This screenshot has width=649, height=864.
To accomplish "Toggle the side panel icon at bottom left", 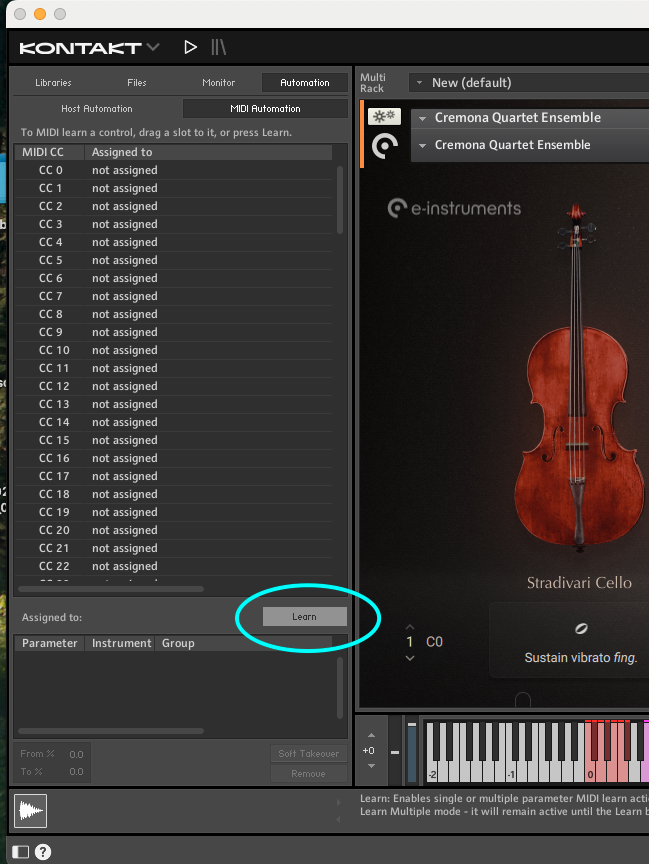I will click(x=20, y=852).
